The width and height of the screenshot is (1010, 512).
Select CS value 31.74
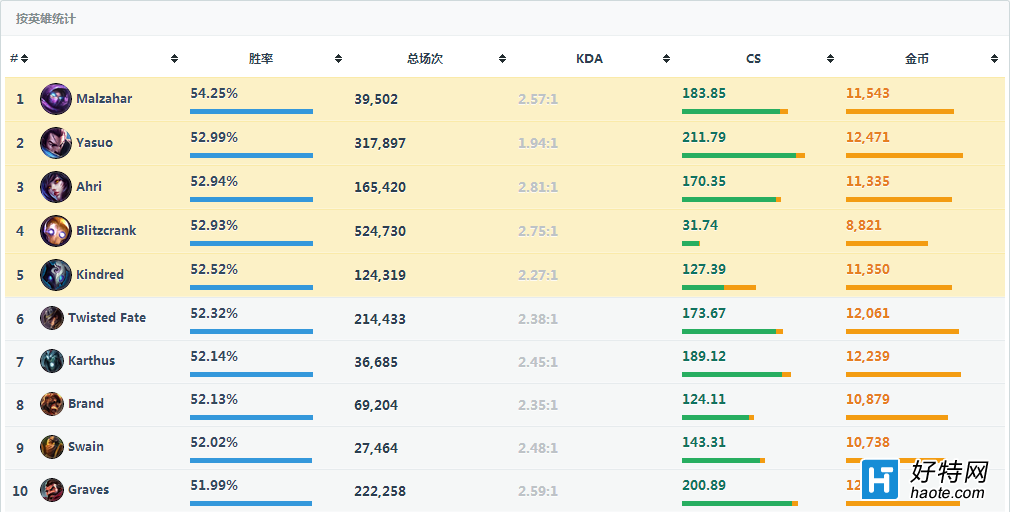(700, 225)
